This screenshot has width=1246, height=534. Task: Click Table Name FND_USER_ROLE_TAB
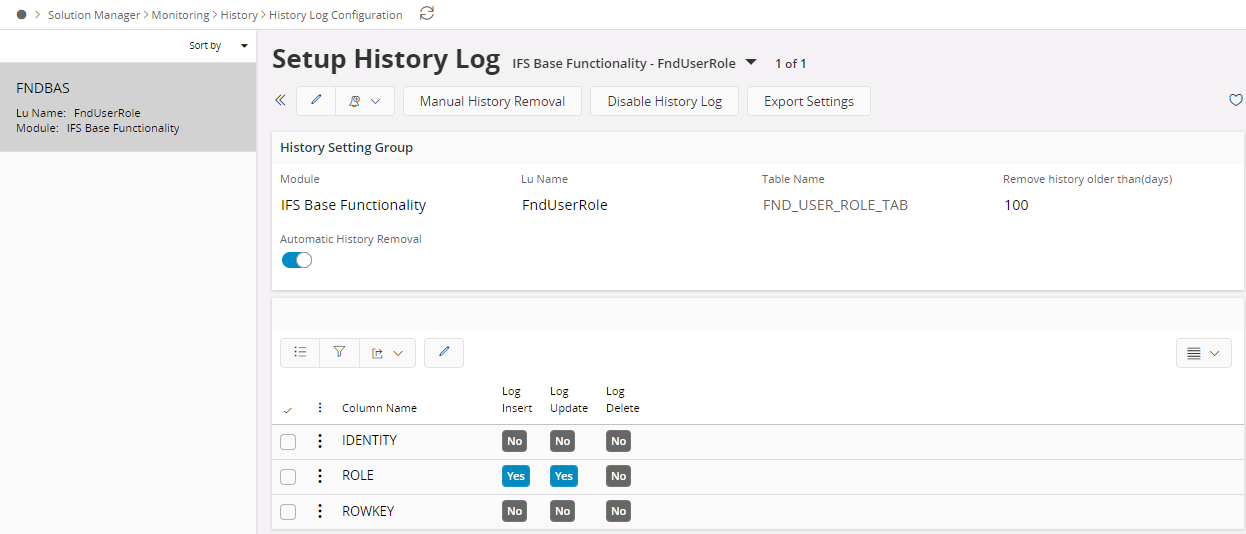[x=835, y=206]
